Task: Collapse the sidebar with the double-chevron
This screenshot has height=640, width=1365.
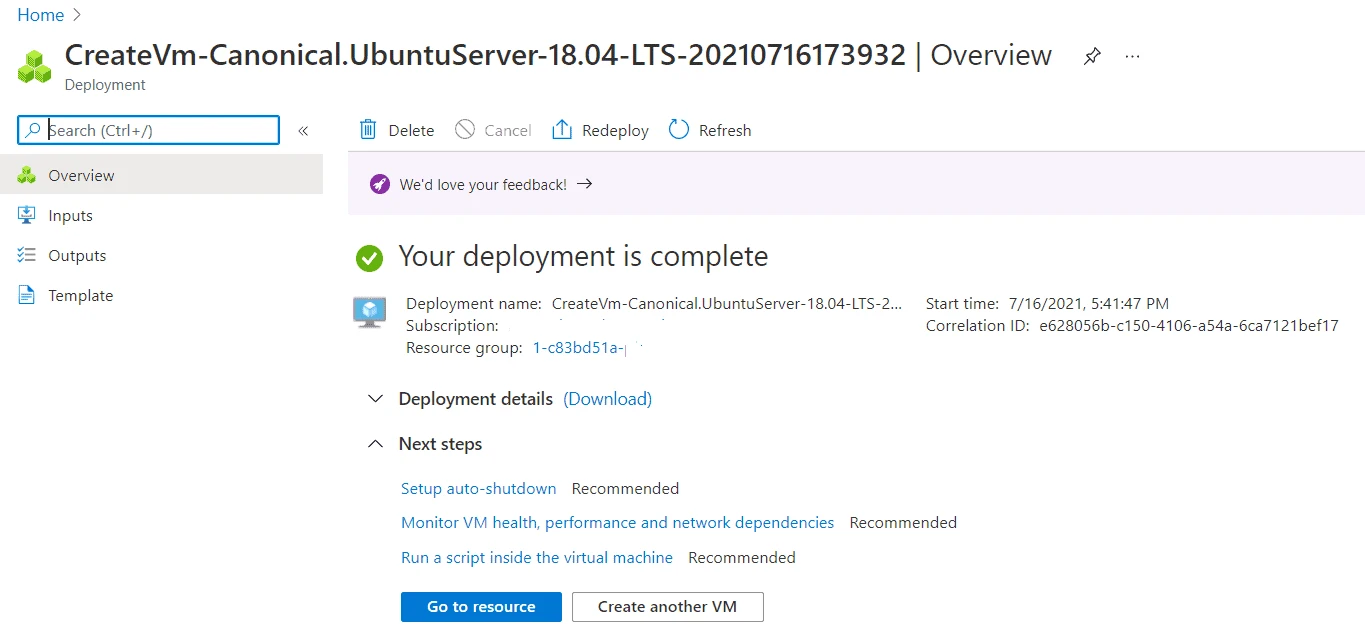Action: 303,130
